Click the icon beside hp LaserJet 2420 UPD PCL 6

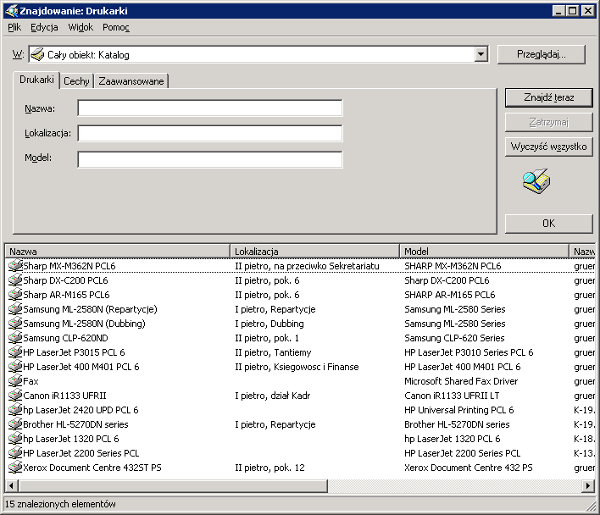(x=15, y=410)
